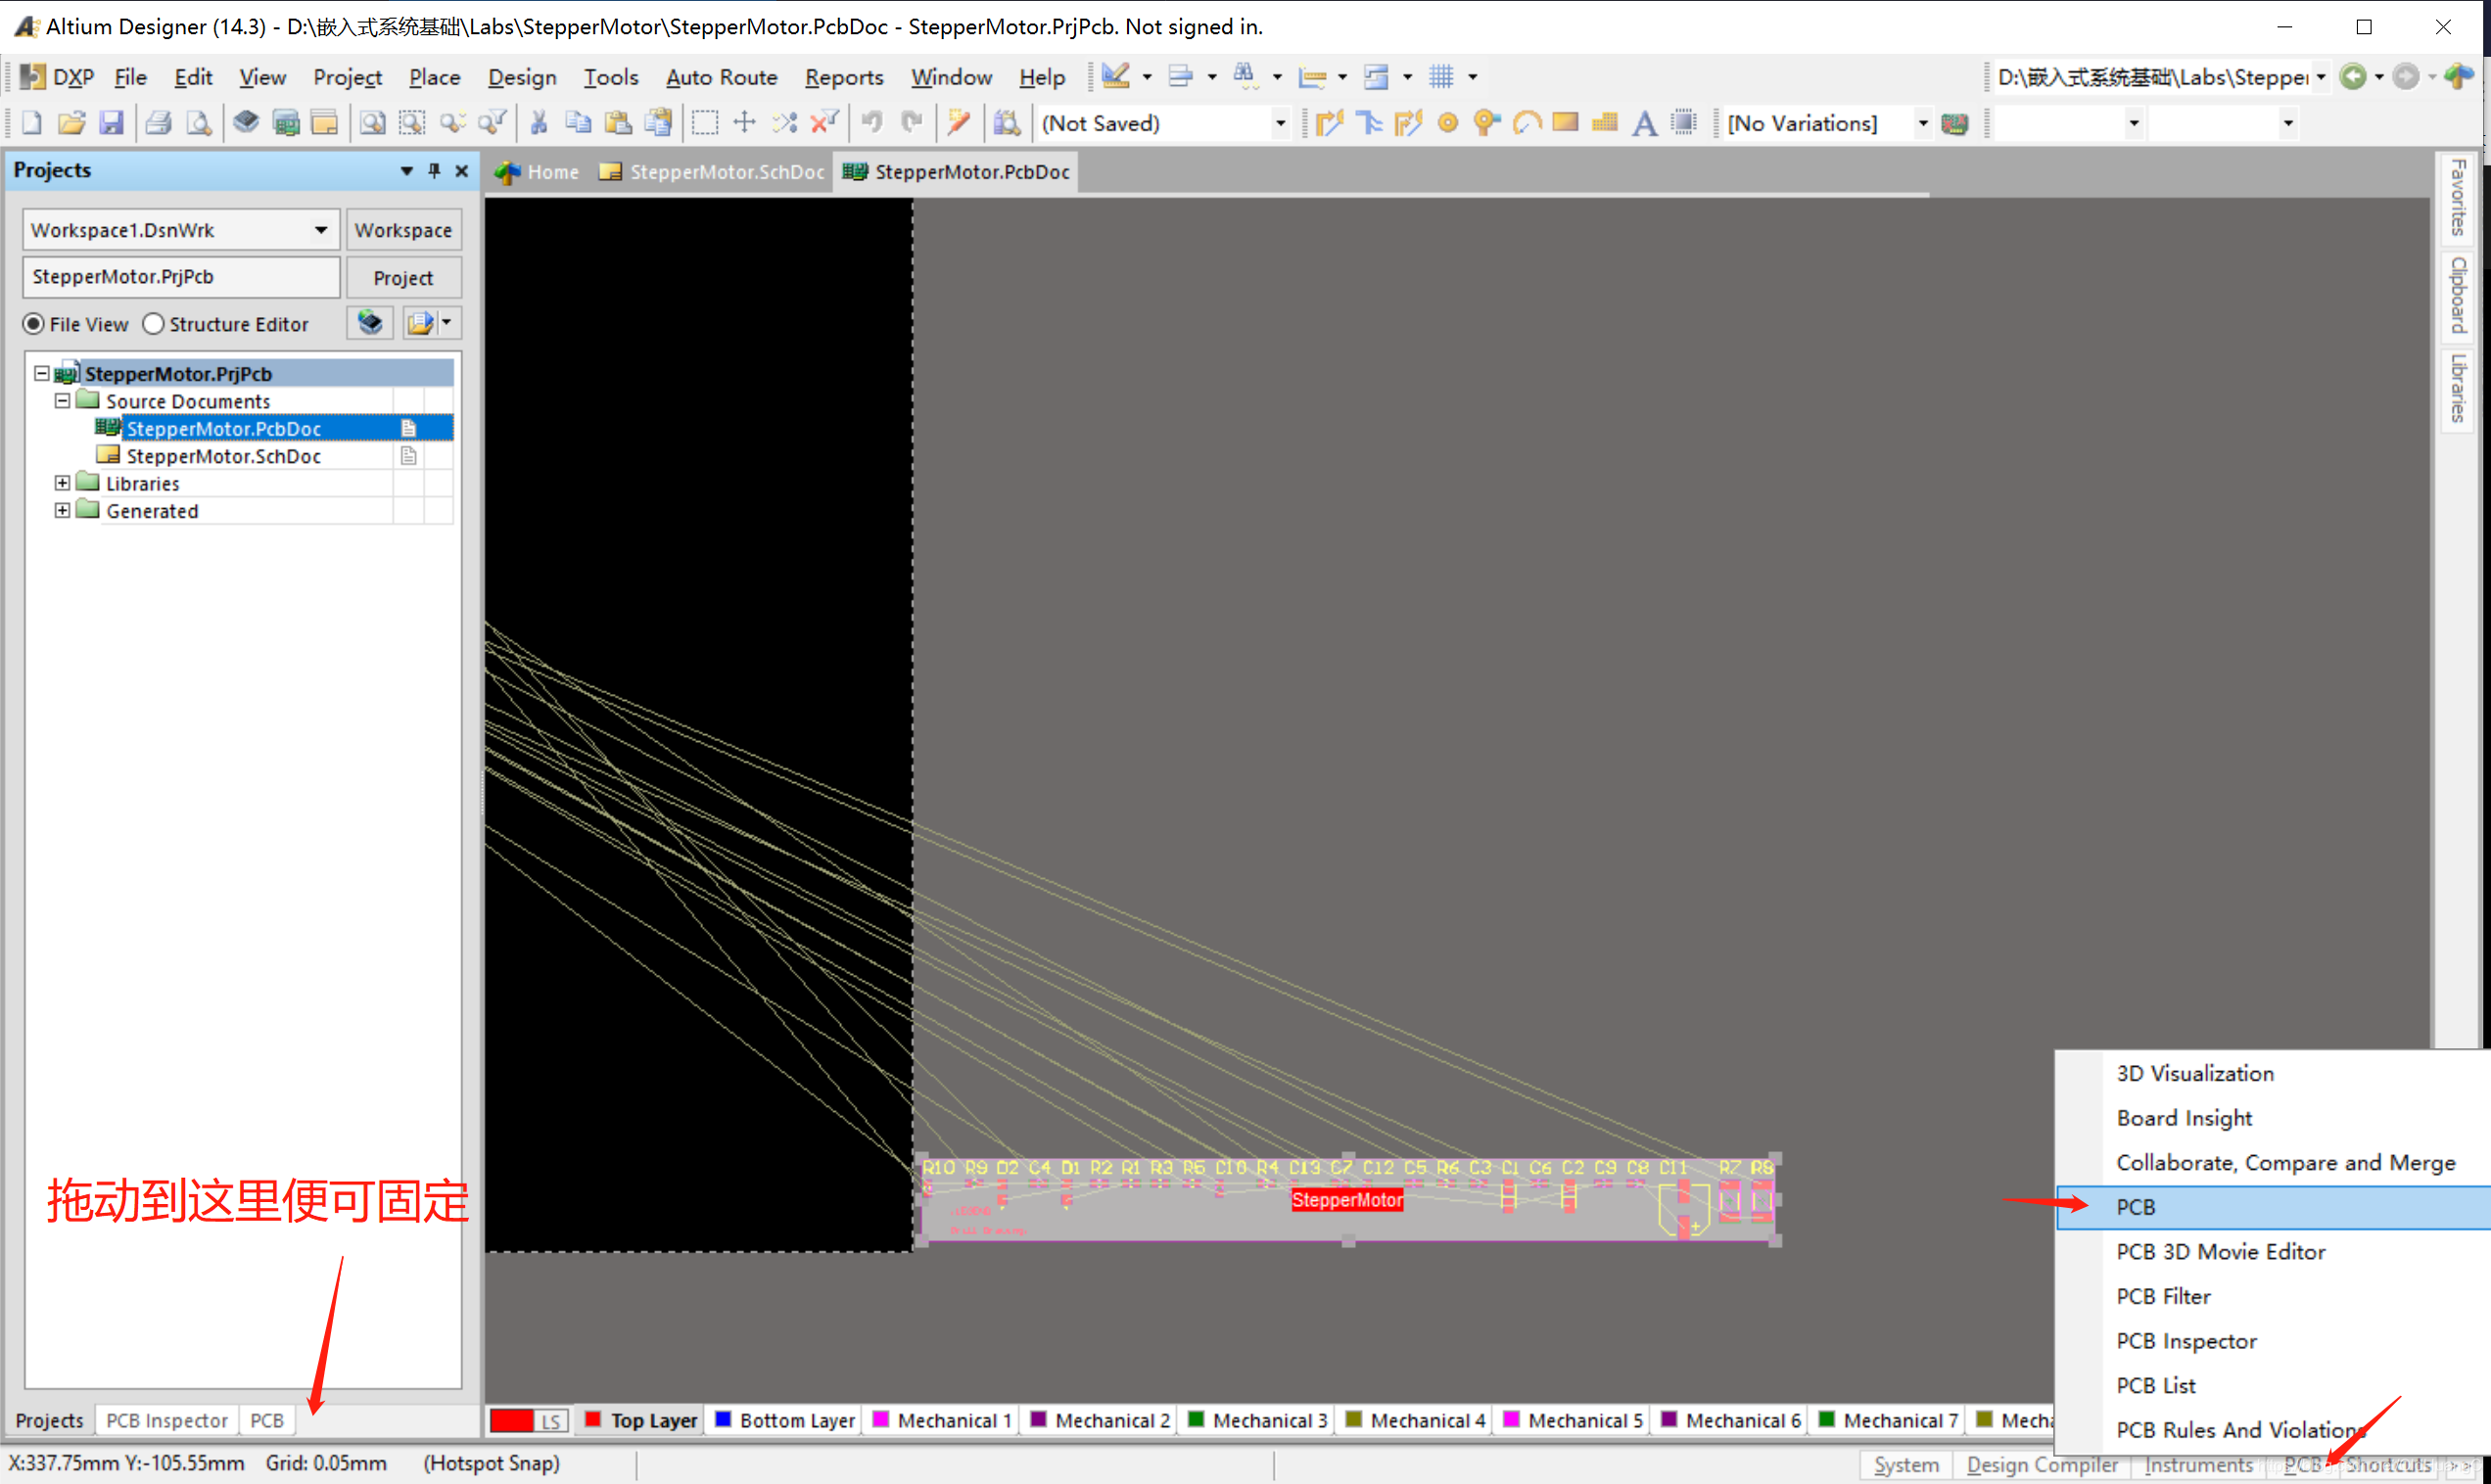The image size is (2491, 1484).
Task: Pin the Projects panel
Action: pyautogui.click(x=434, y=171)
